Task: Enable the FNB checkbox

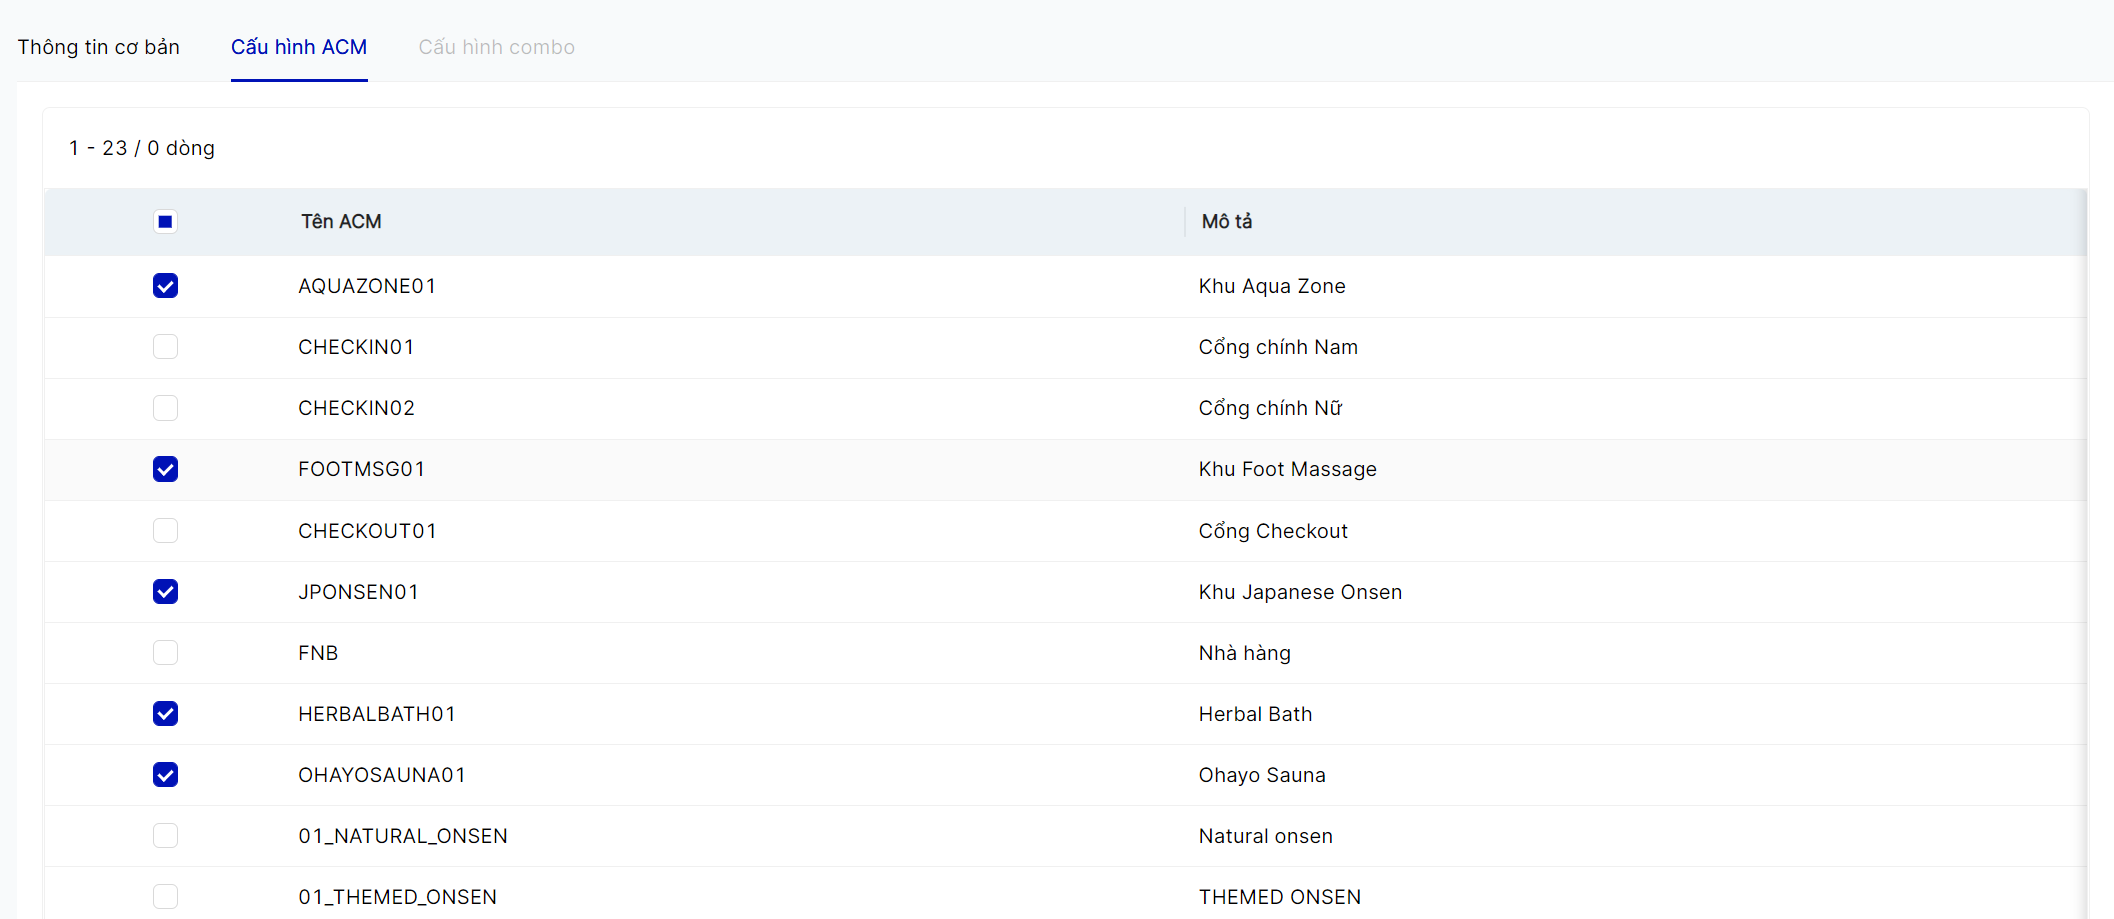Action: (x=166, y=653)
